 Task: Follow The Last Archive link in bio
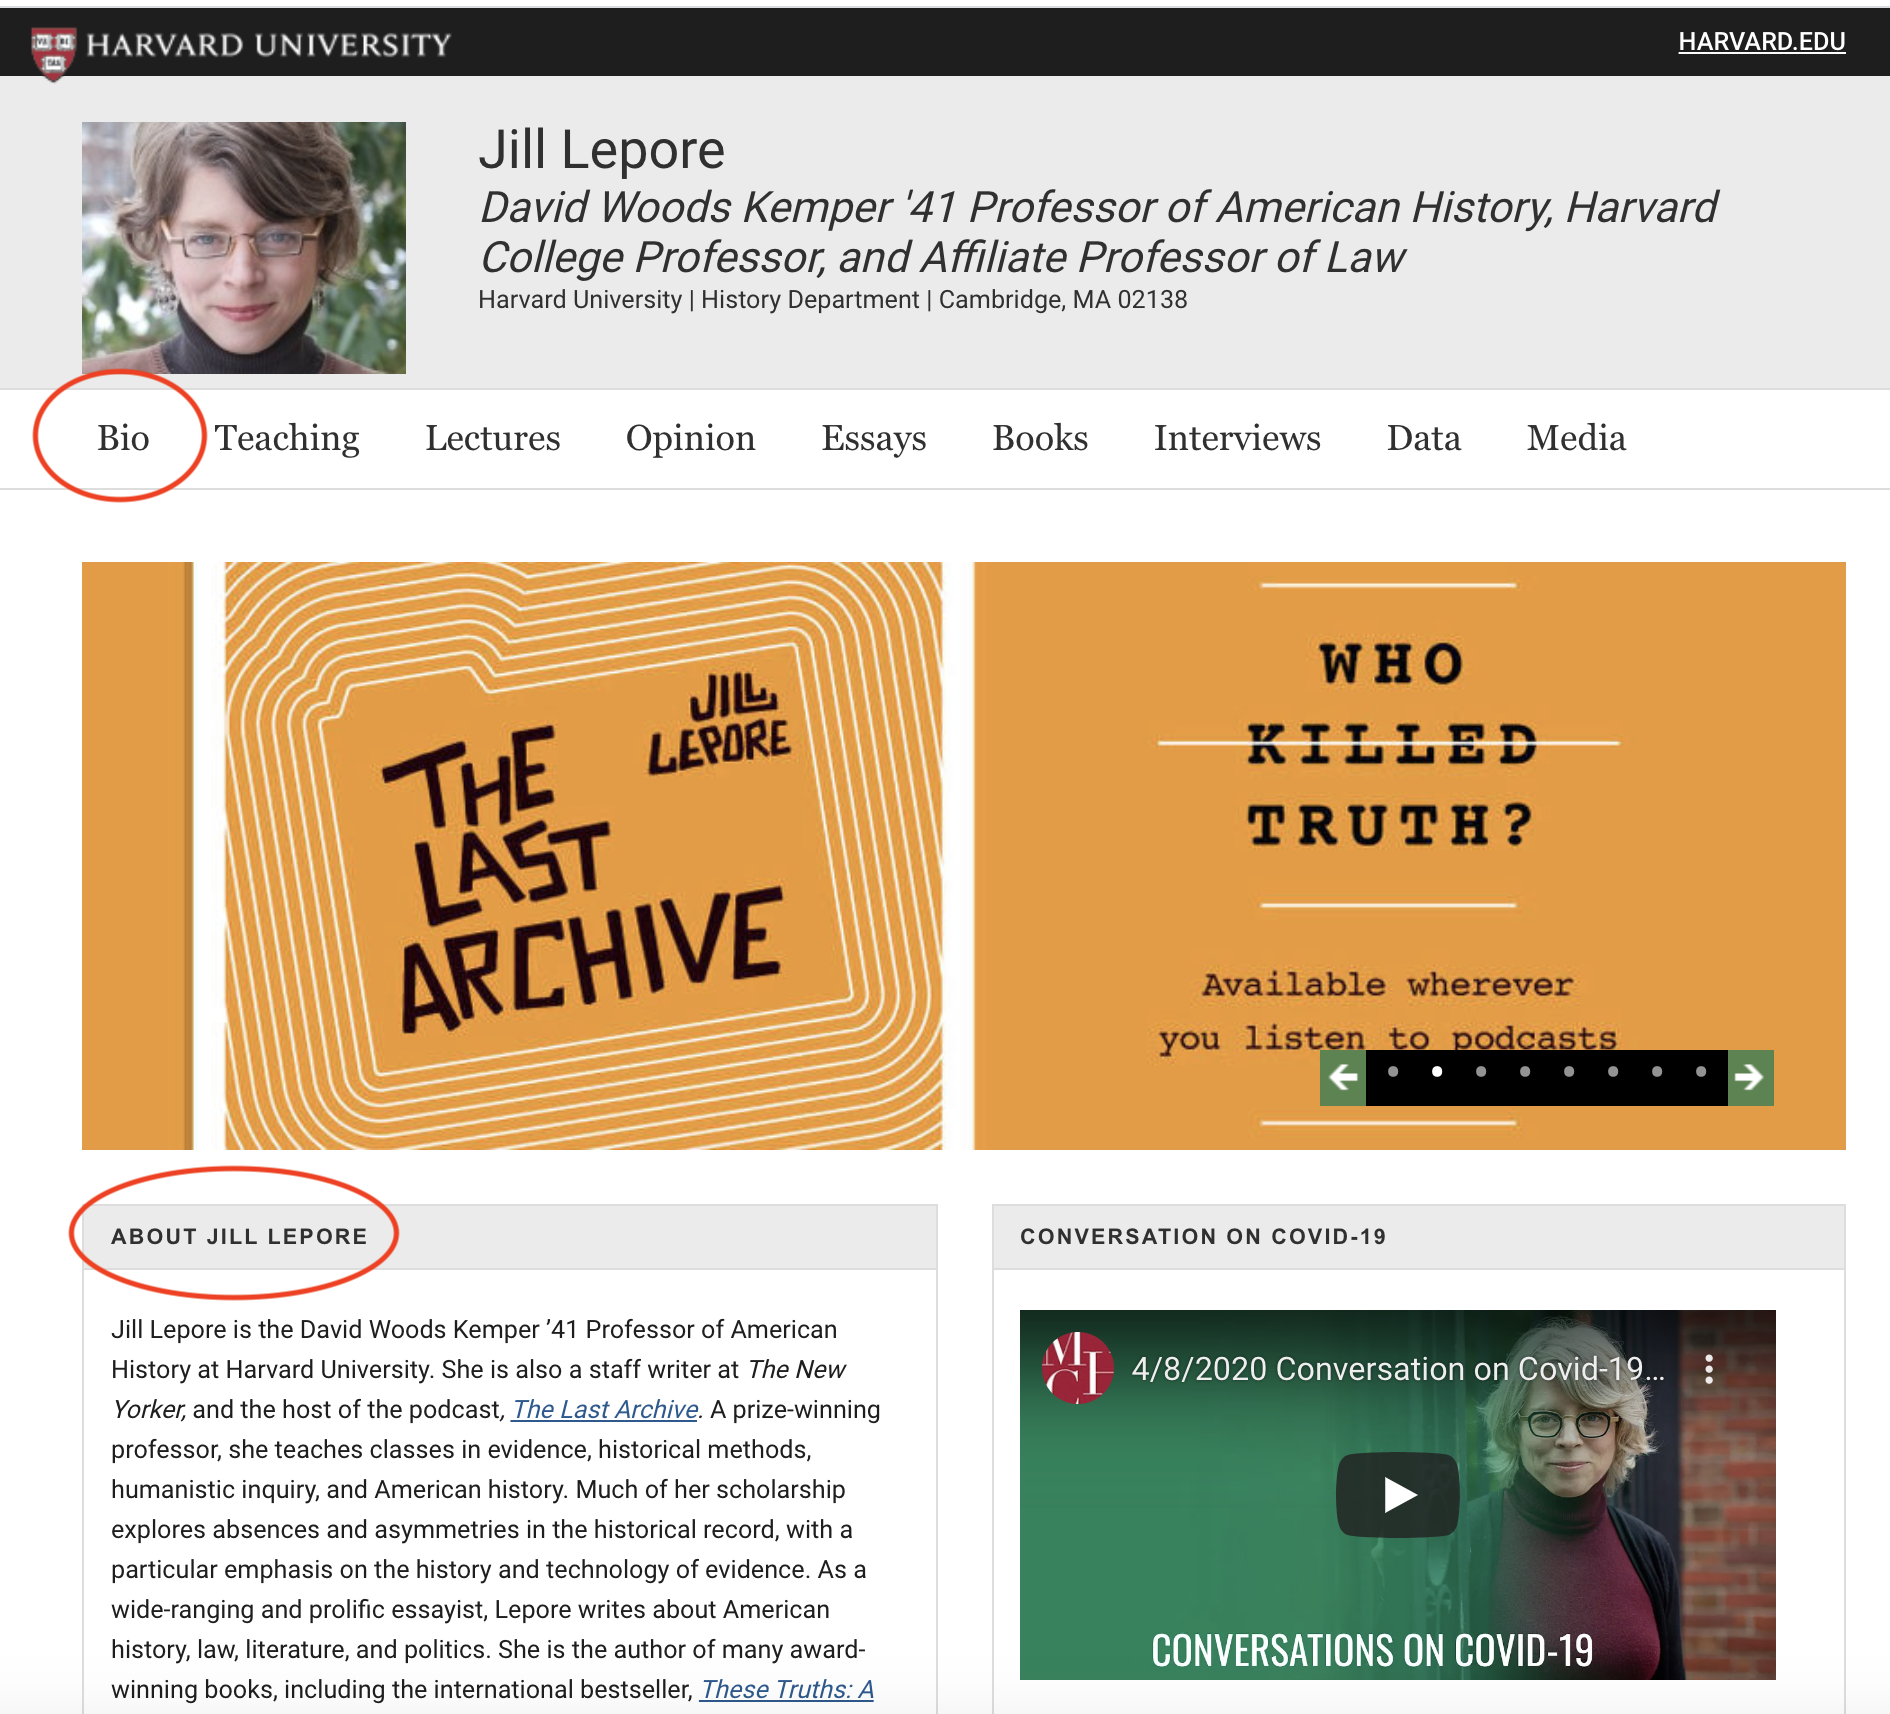(x=605, y=1409)
